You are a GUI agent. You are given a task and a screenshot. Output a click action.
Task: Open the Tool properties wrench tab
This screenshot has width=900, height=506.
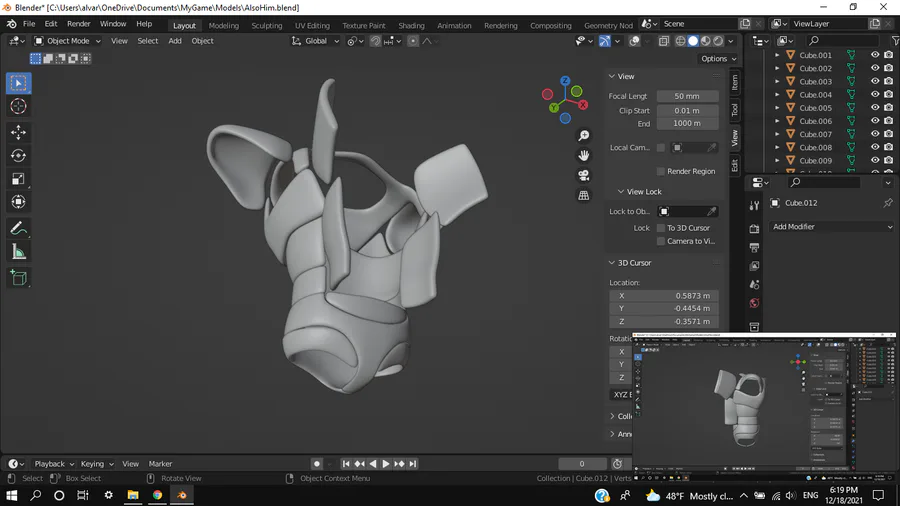pos(754,206)
